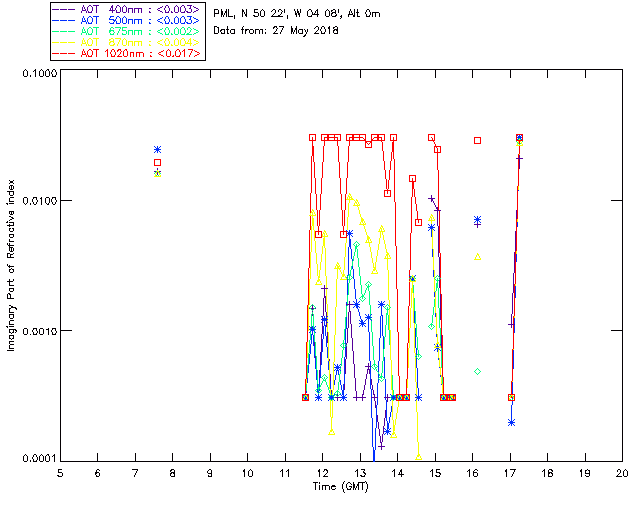Click the lone yellow triangle marker just after 16 GMT

pyautogui.click(x=478, y=257)
